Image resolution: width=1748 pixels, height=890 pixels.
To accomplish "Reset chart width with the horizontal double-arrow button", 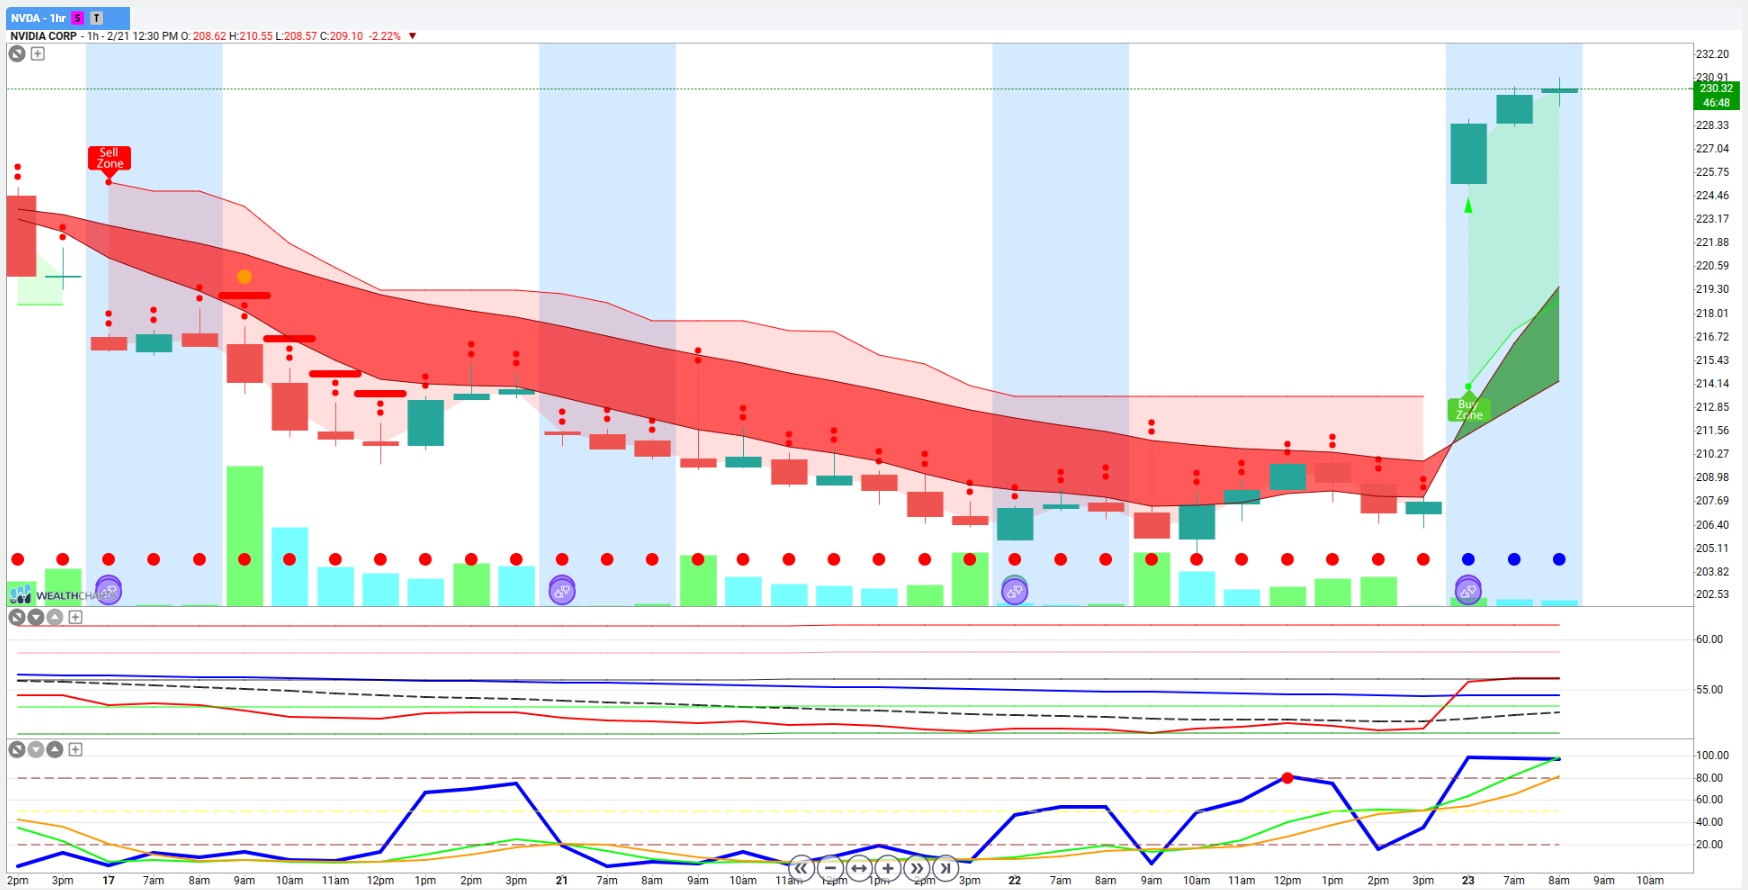I will tap(859, 868).
